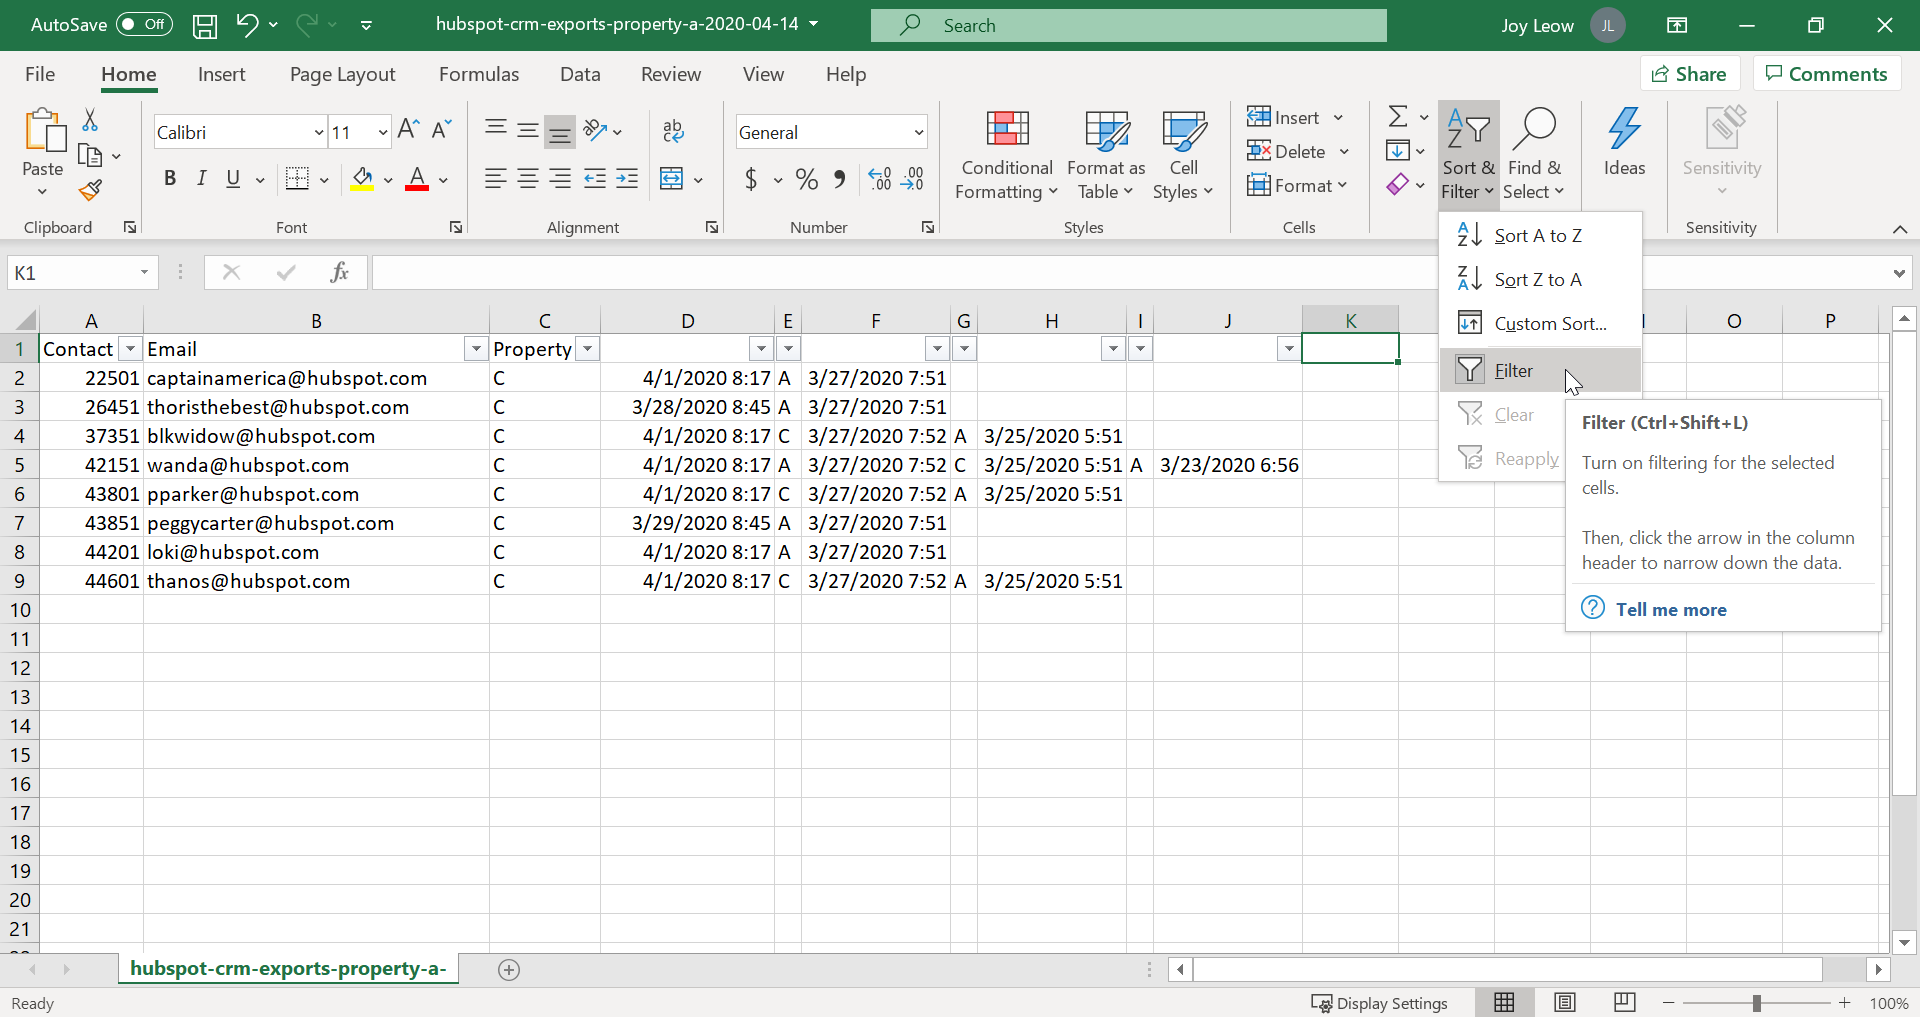Toggle Underline on the selected cell

coord(231,178)
